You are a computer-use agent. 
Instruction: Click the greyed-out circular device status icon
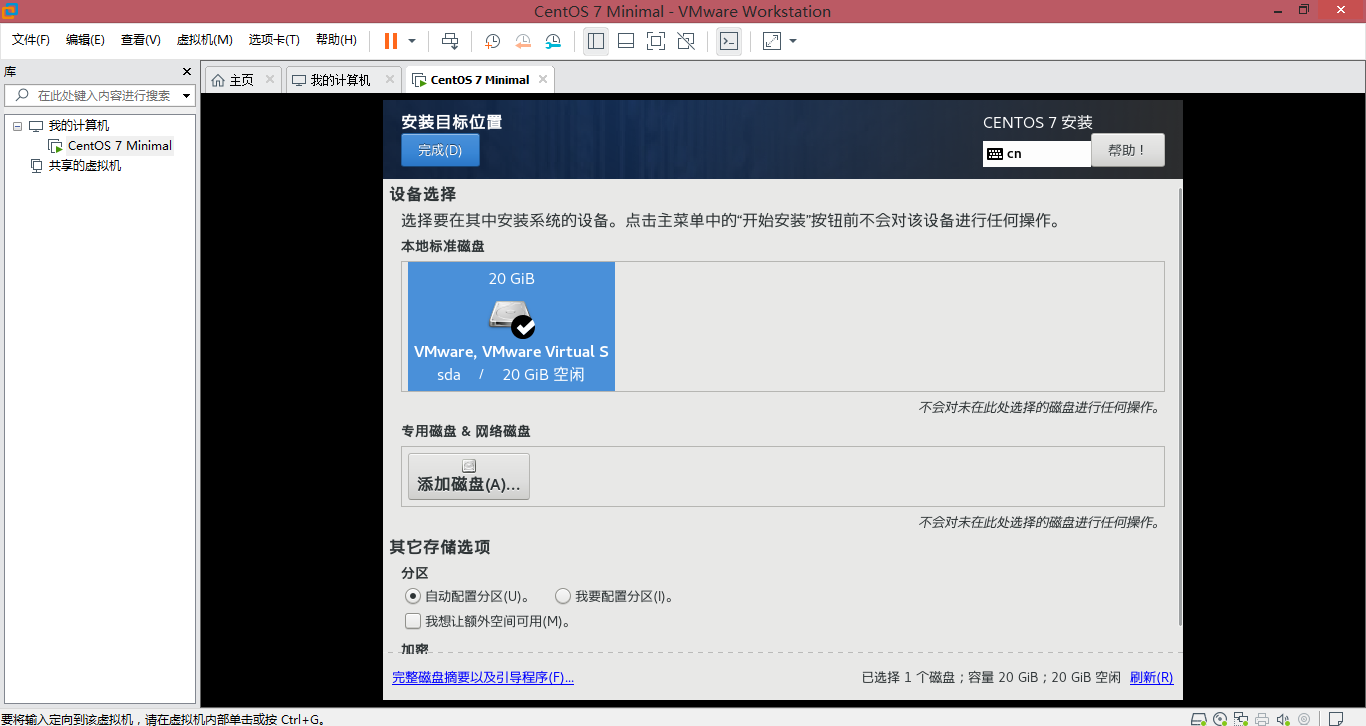click(x=1304, y=718)
